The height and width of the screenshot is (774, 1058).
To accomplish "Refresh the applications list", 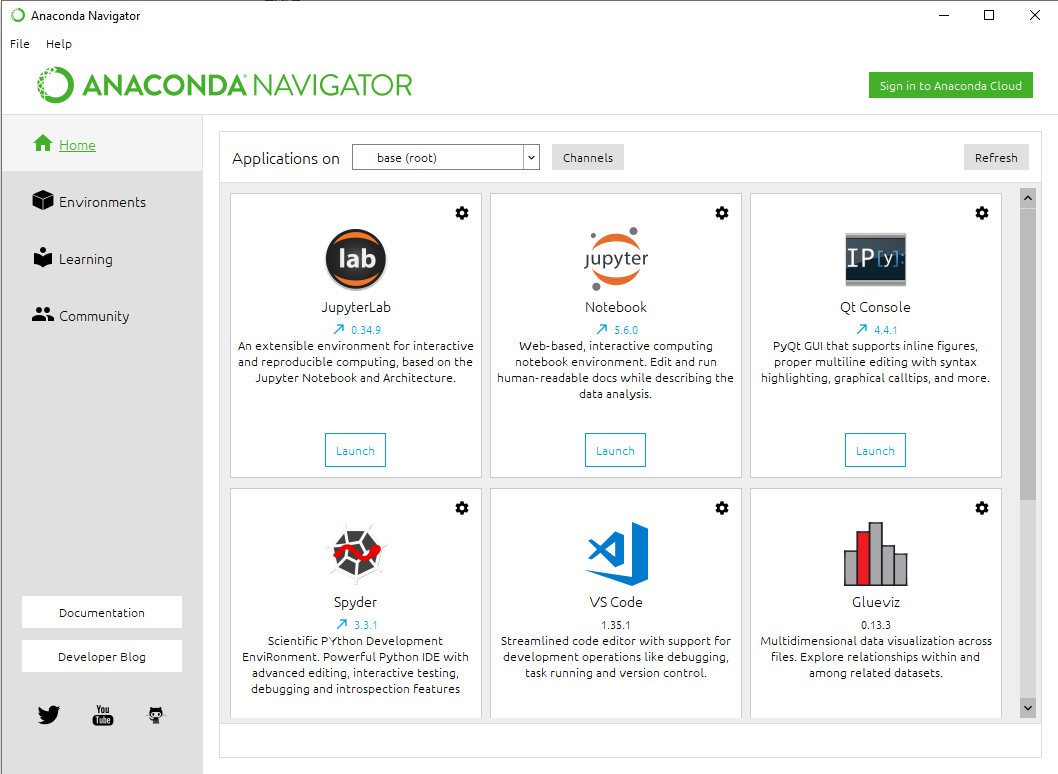I will point(996,157).
